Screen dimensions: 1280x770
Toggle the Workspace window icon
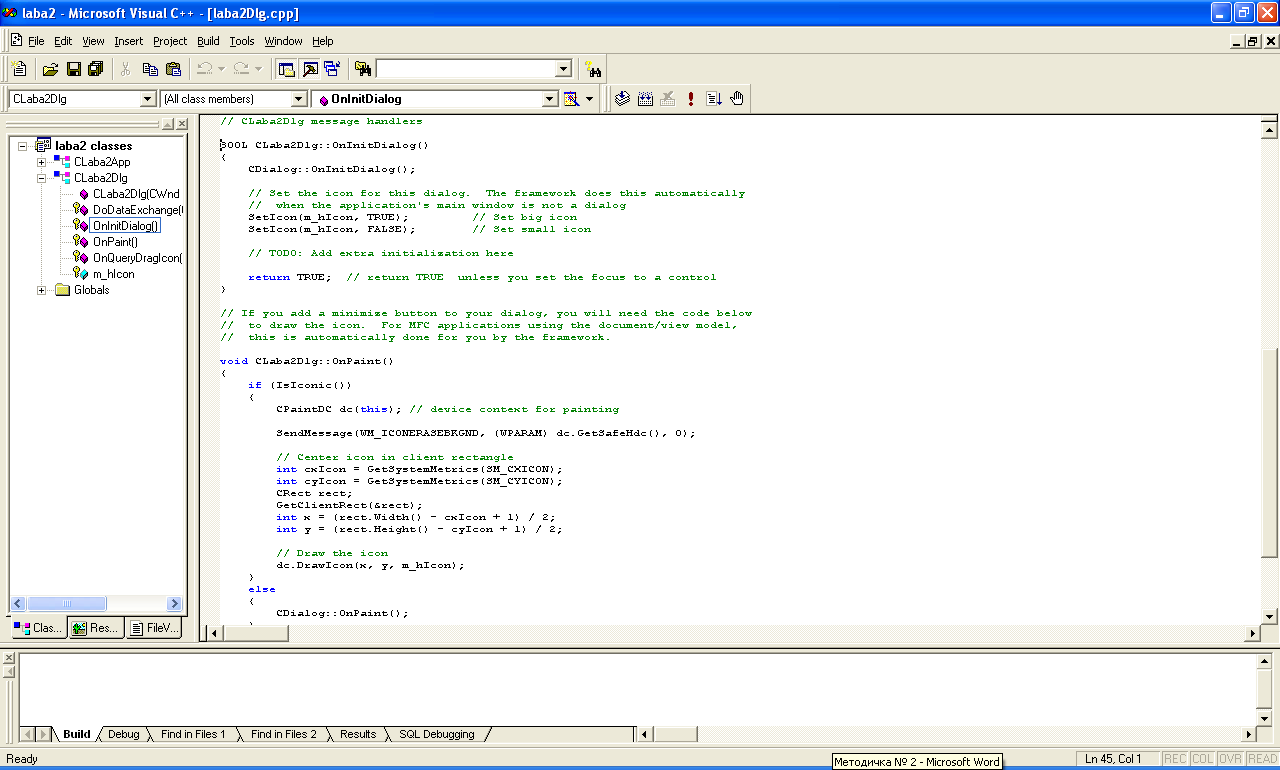(x=286, y=69)
